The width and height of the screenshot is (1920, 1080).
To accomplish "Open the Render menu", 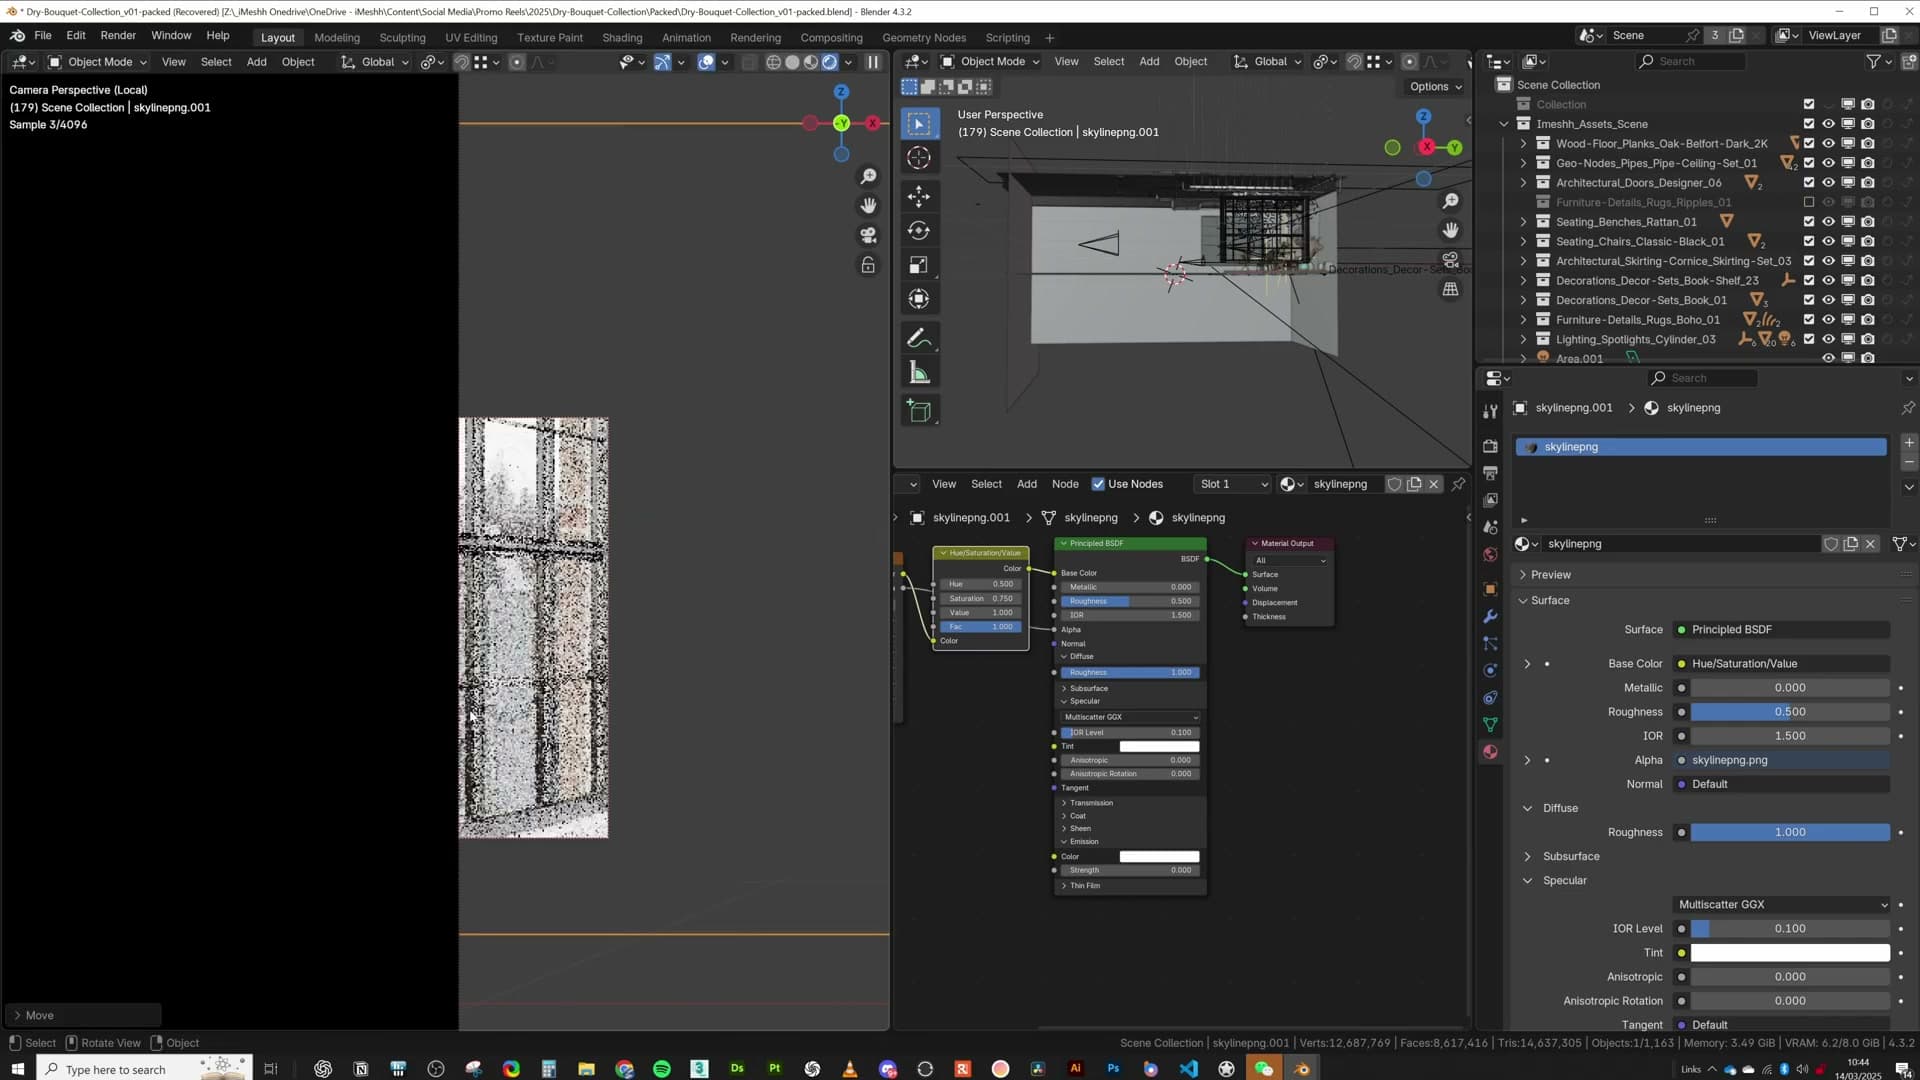I will 118,35.
